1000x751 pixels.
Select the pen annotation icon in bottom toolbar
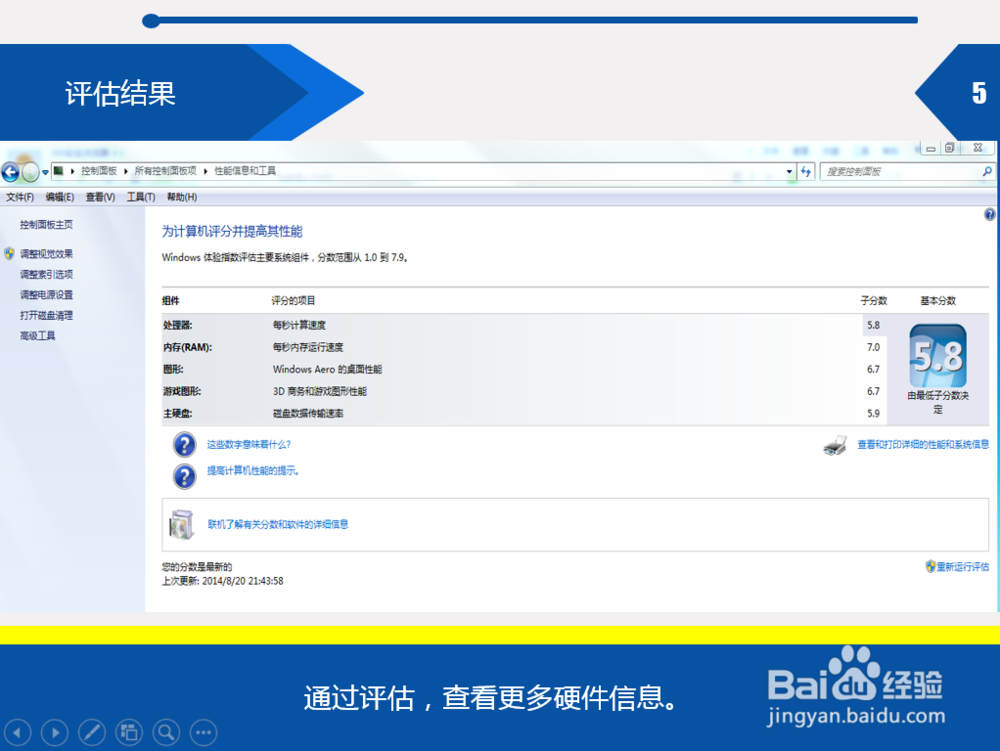point(91,732)
